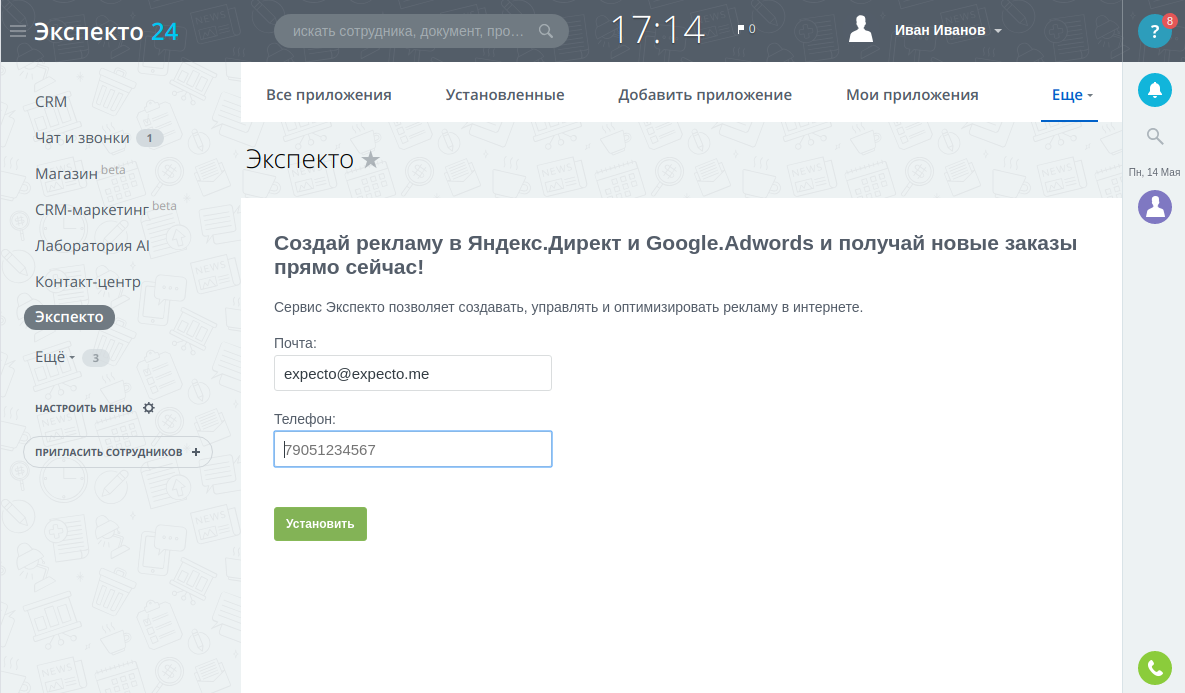The height and width of the screenshot is (693, 1185).
Task: Click the hamburger menu icon
Action: pyautogui.click(x=17, y=31)
